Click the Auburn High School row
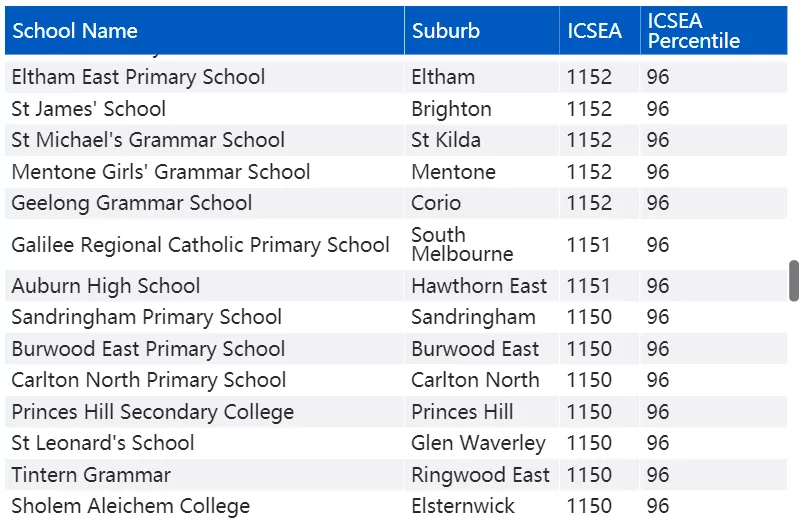The width and height of the screenshot is (800, 520). click(x=396, y=286)
